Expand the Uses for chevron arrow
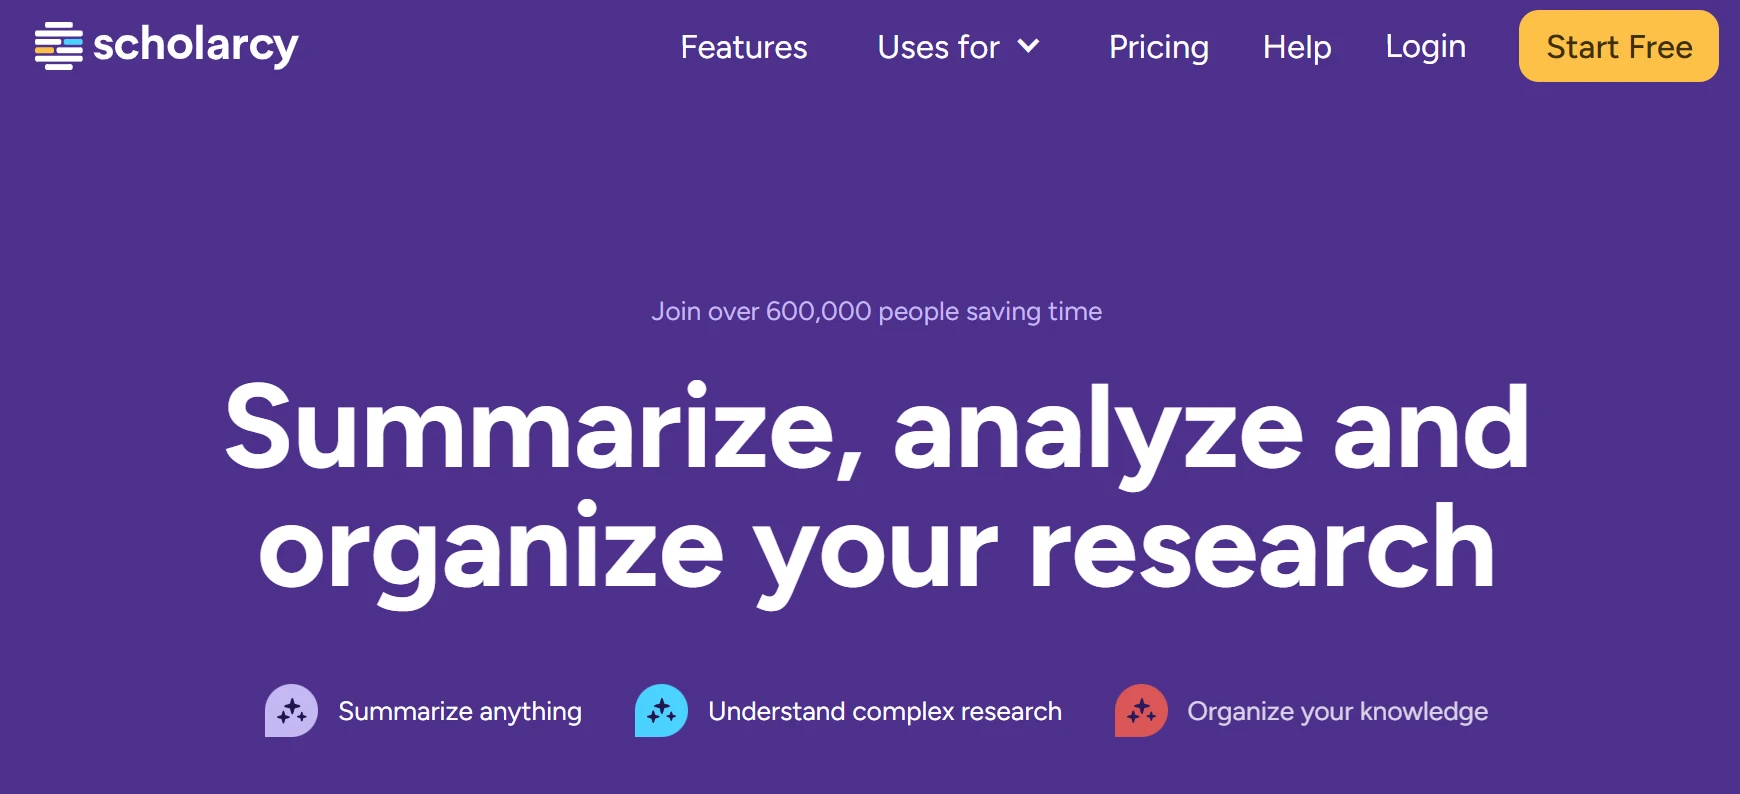1740x794 pixels. coord(1029,46)
